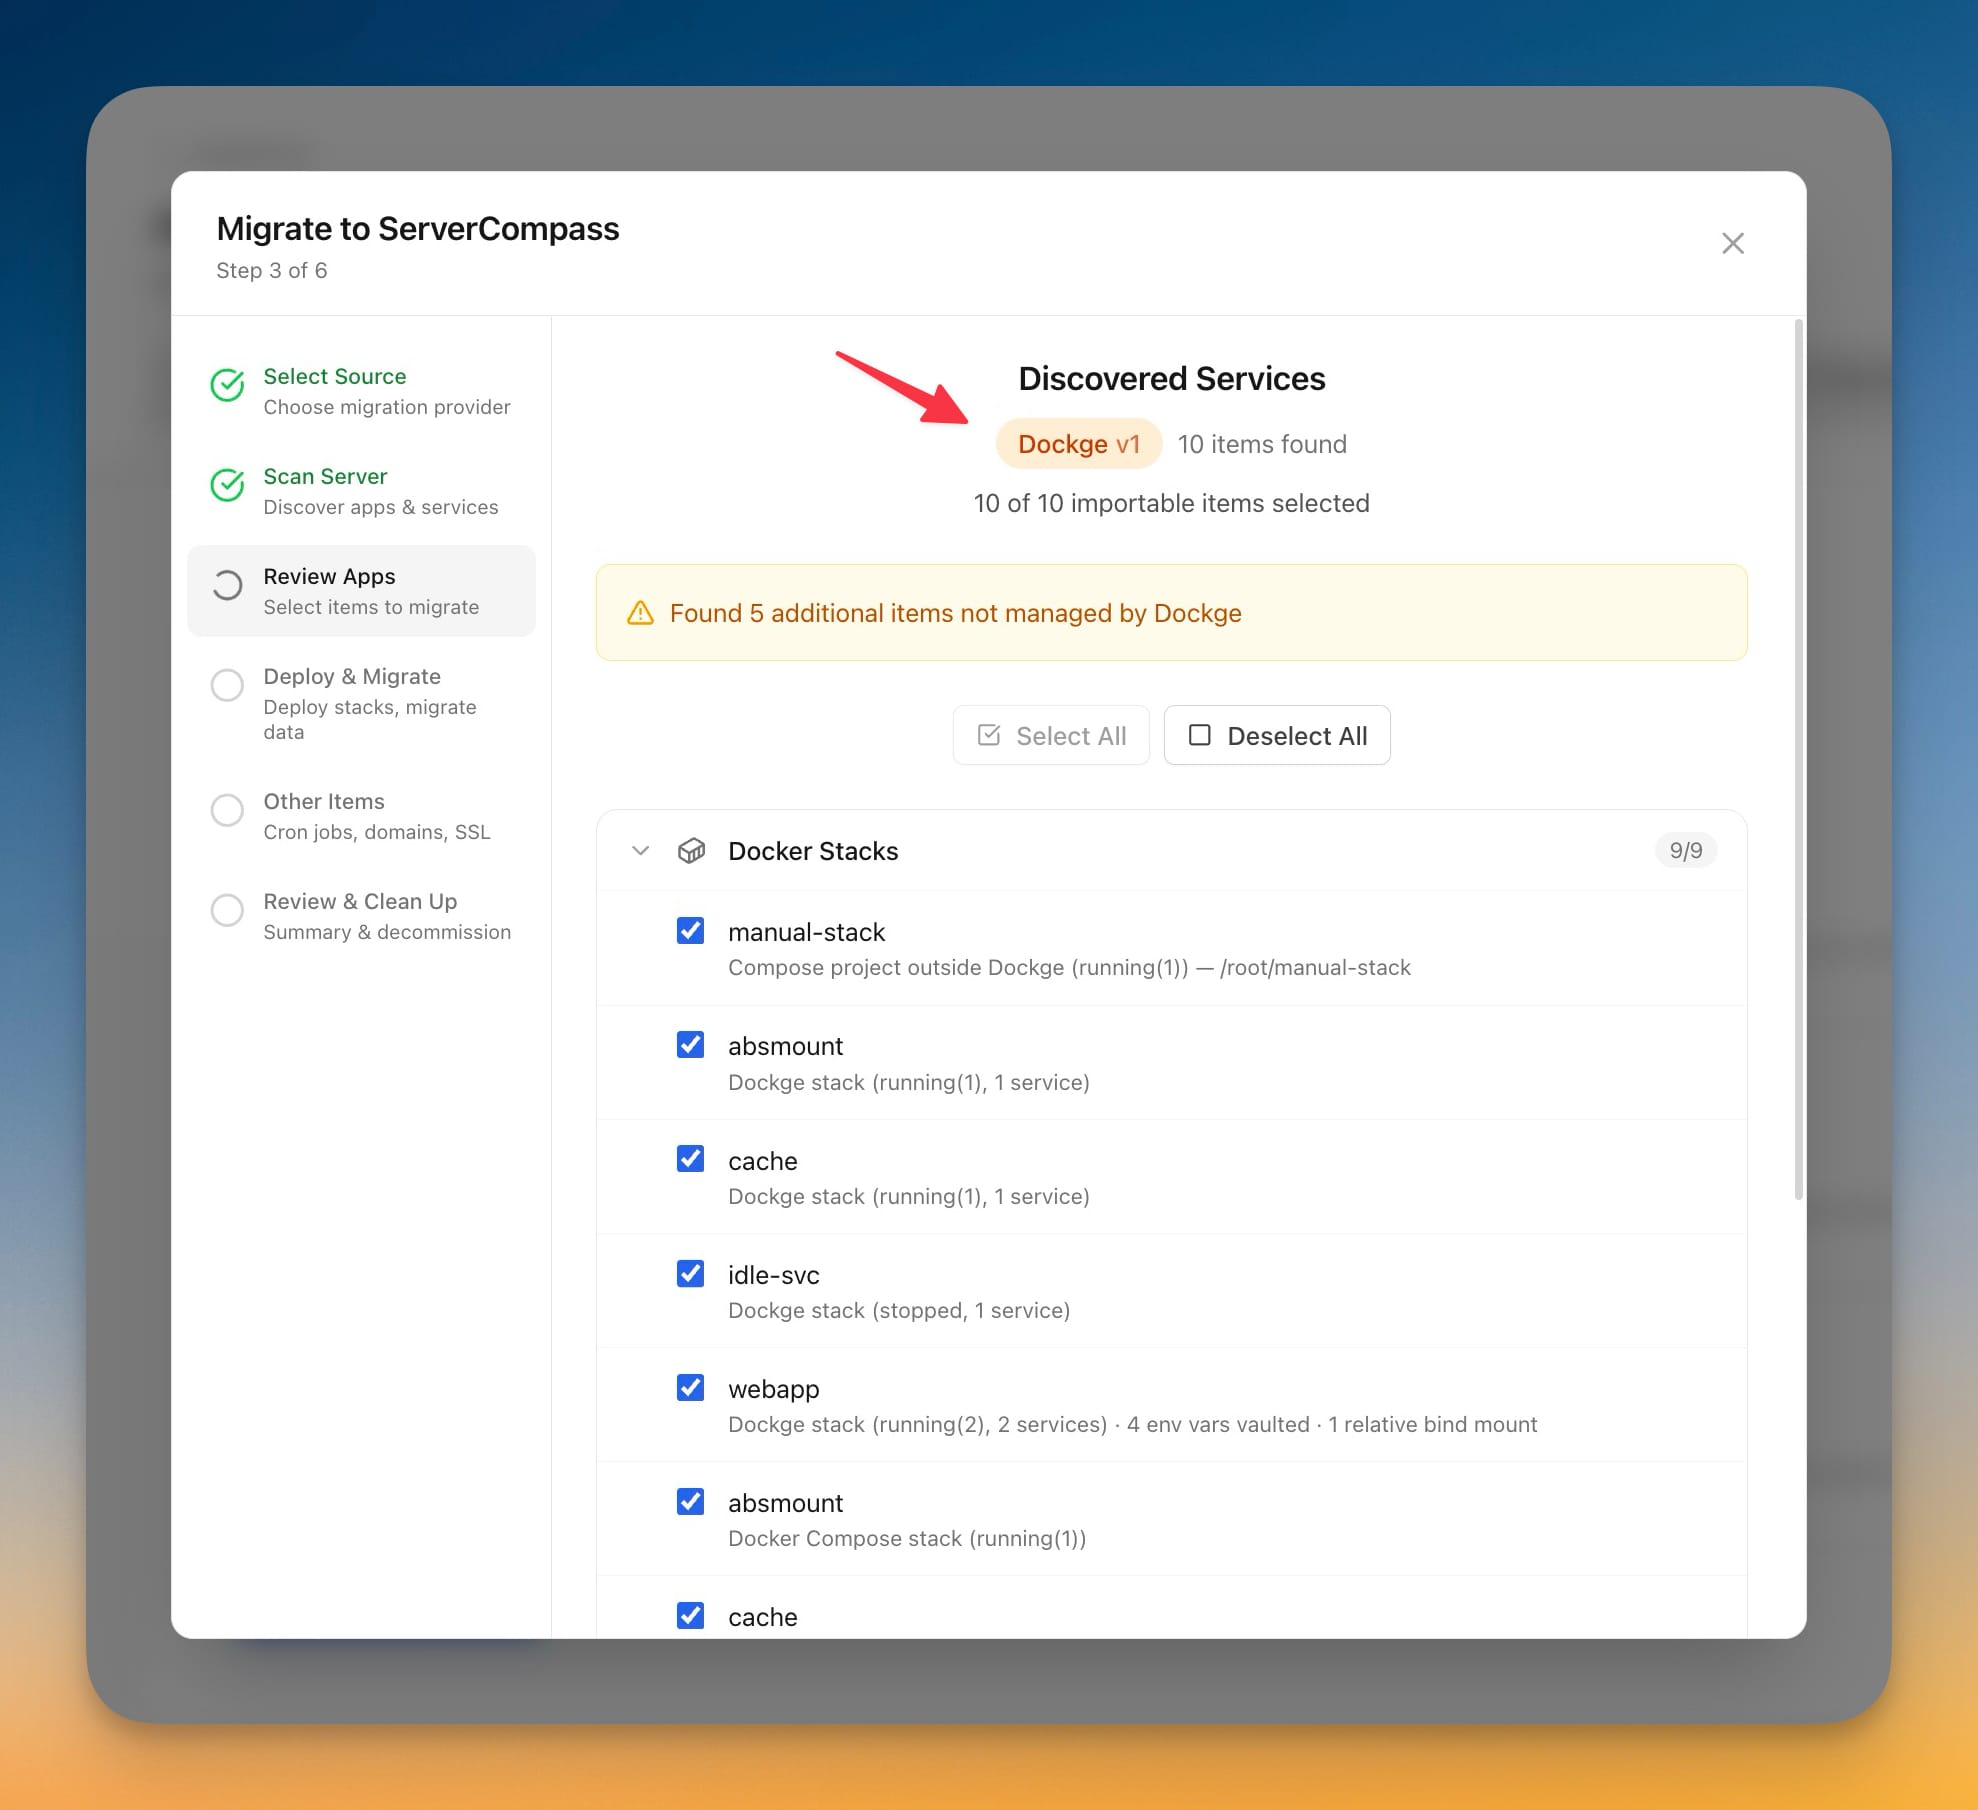Image resolution: width=1978 pixels, height=1810 pixels.
Task: Click 'Deploy stacks, migrate data' description text
Action: click(370, 720)
